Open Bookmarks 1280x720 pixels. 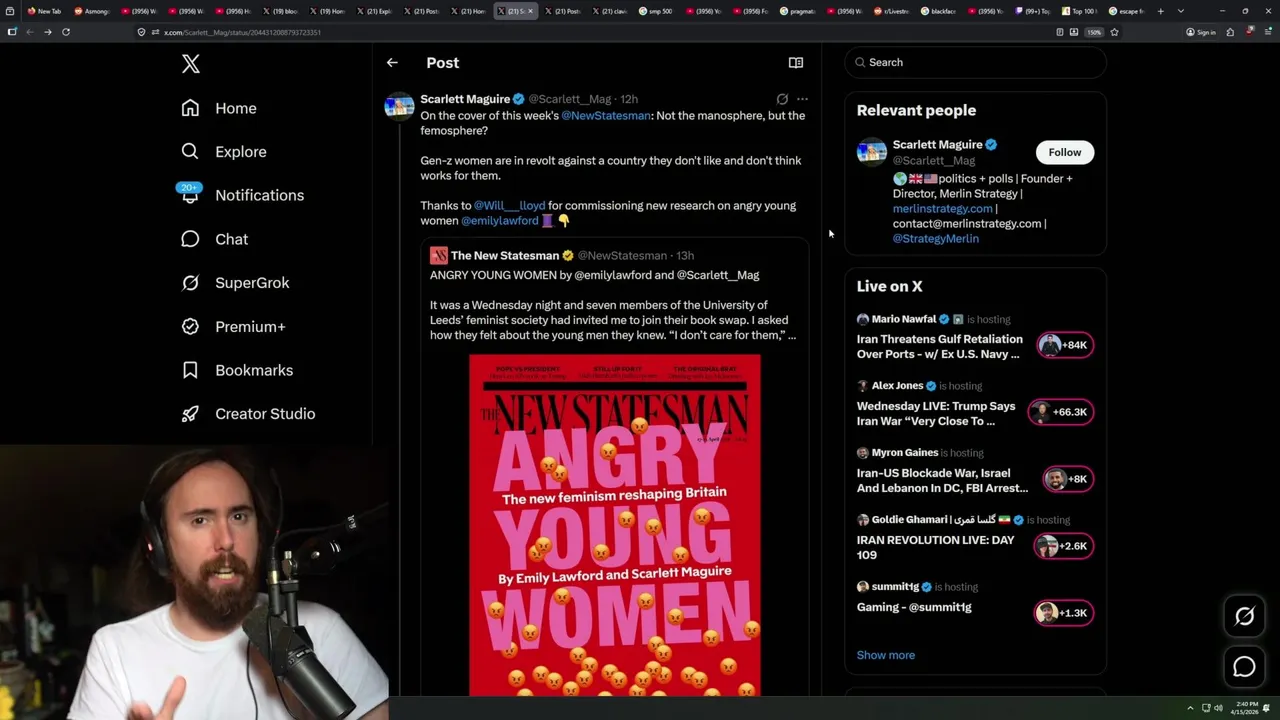coord(237,370)
